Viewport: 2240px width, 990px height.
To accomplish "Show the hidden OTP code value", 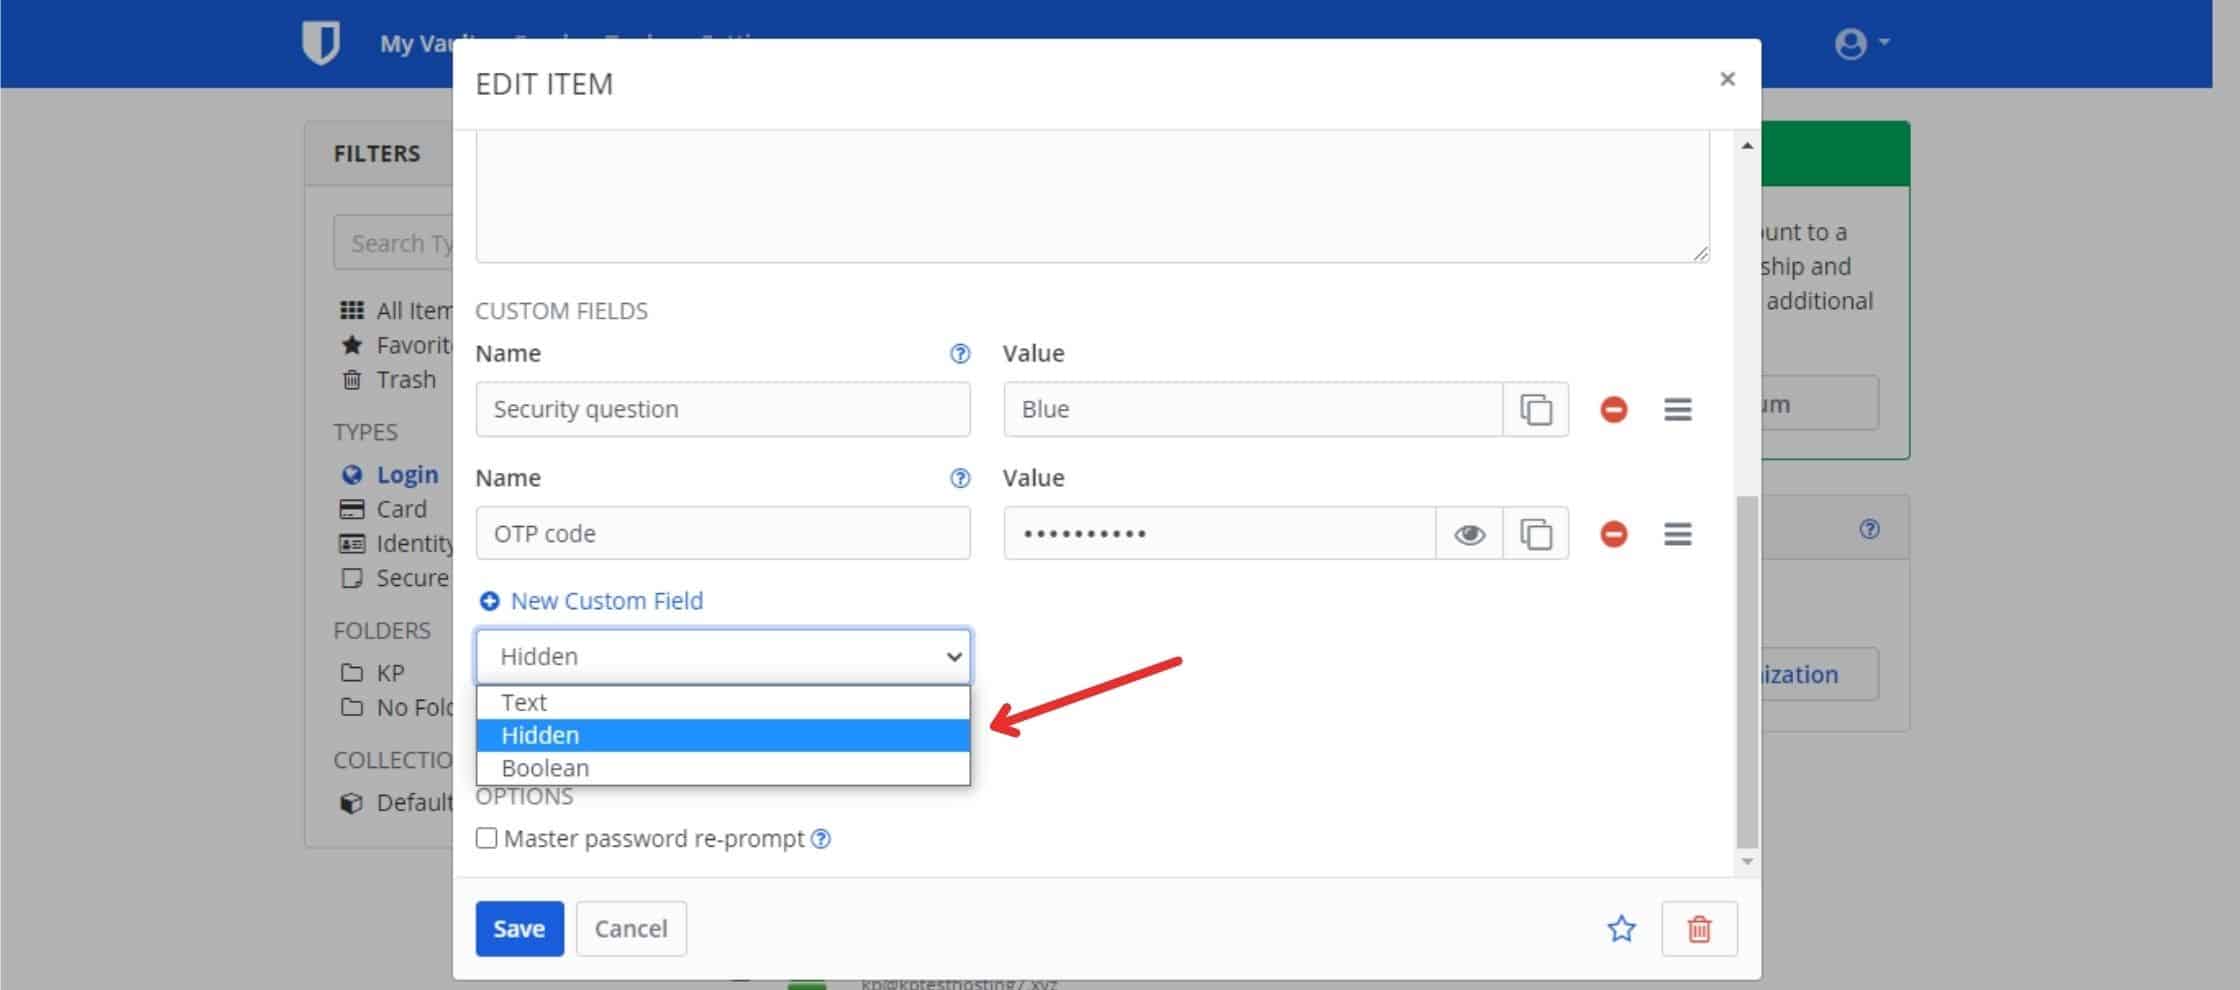I will (x=1469, y=534).
